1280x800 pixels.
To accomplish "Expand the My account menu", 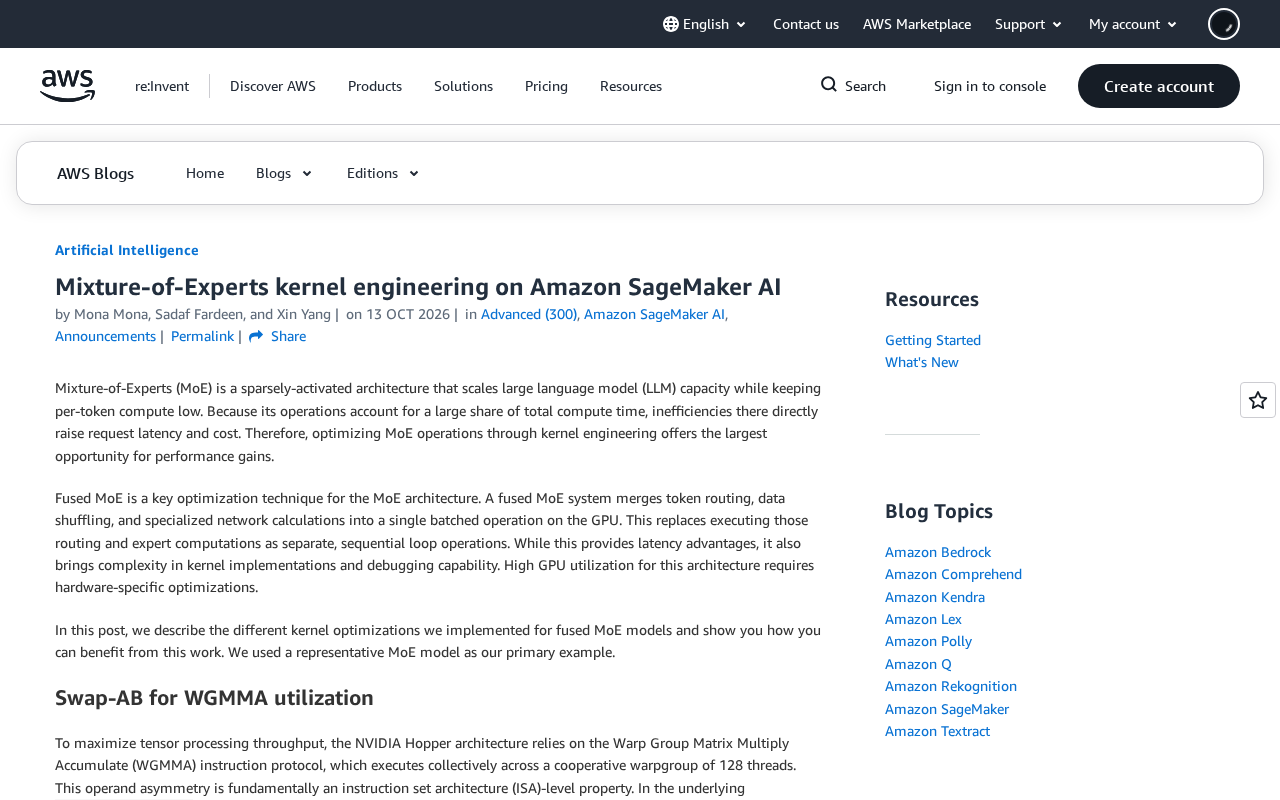I will [x=1134, y=24].
